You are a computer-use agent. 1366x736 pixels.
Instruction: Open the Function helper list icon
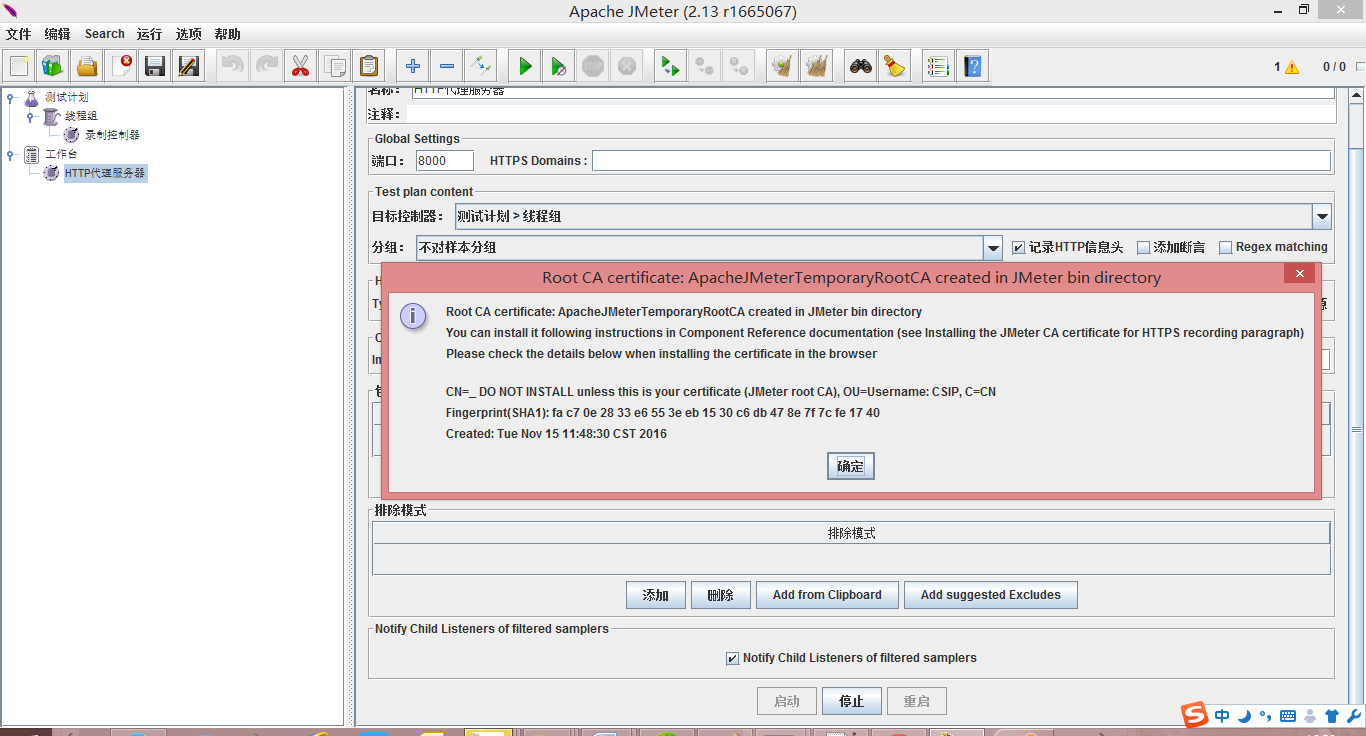[x=938, y=67]
